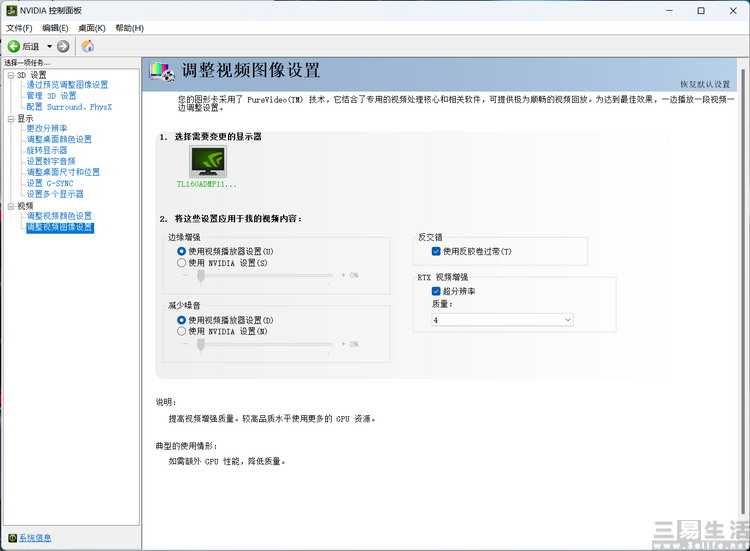Click the 后退 back button label
This screenshot has width=750, height=551.
[31, 46]
